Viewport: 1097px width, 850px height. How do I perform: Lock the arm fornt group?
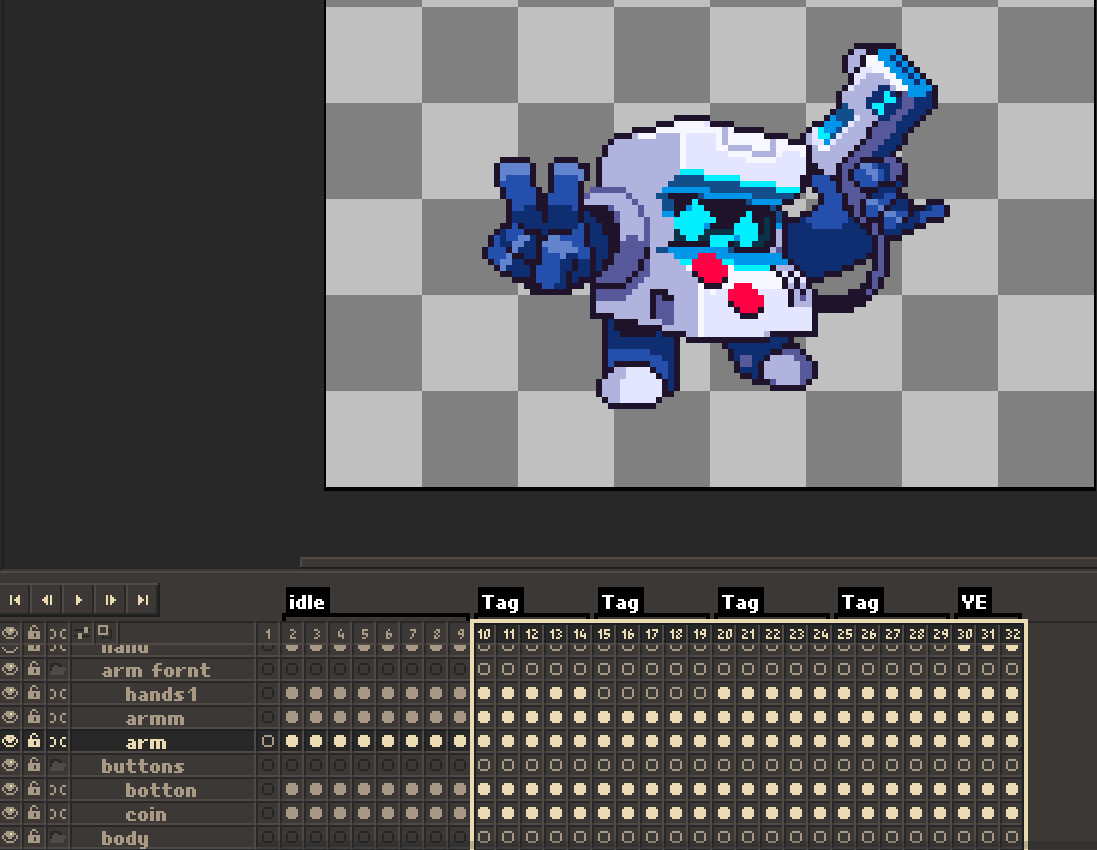click(x=34, y=670)
